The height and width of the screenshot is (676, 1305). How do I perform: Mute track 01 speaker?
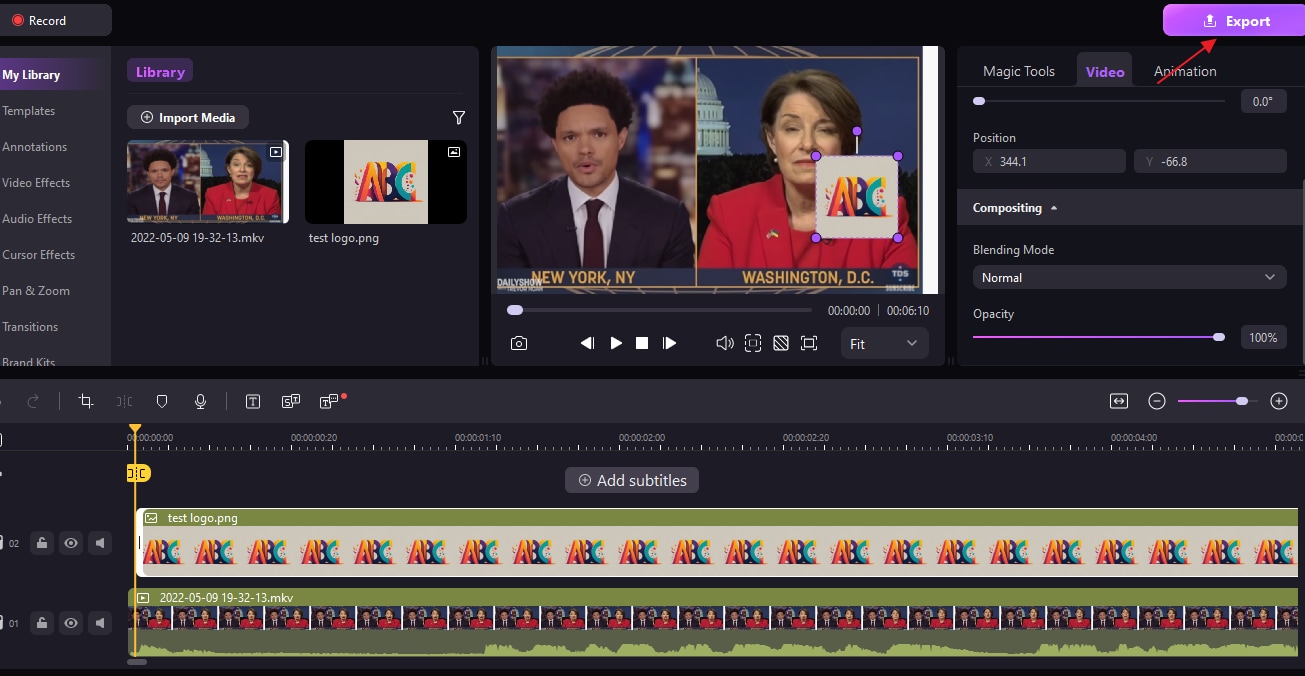click(100, 623)
